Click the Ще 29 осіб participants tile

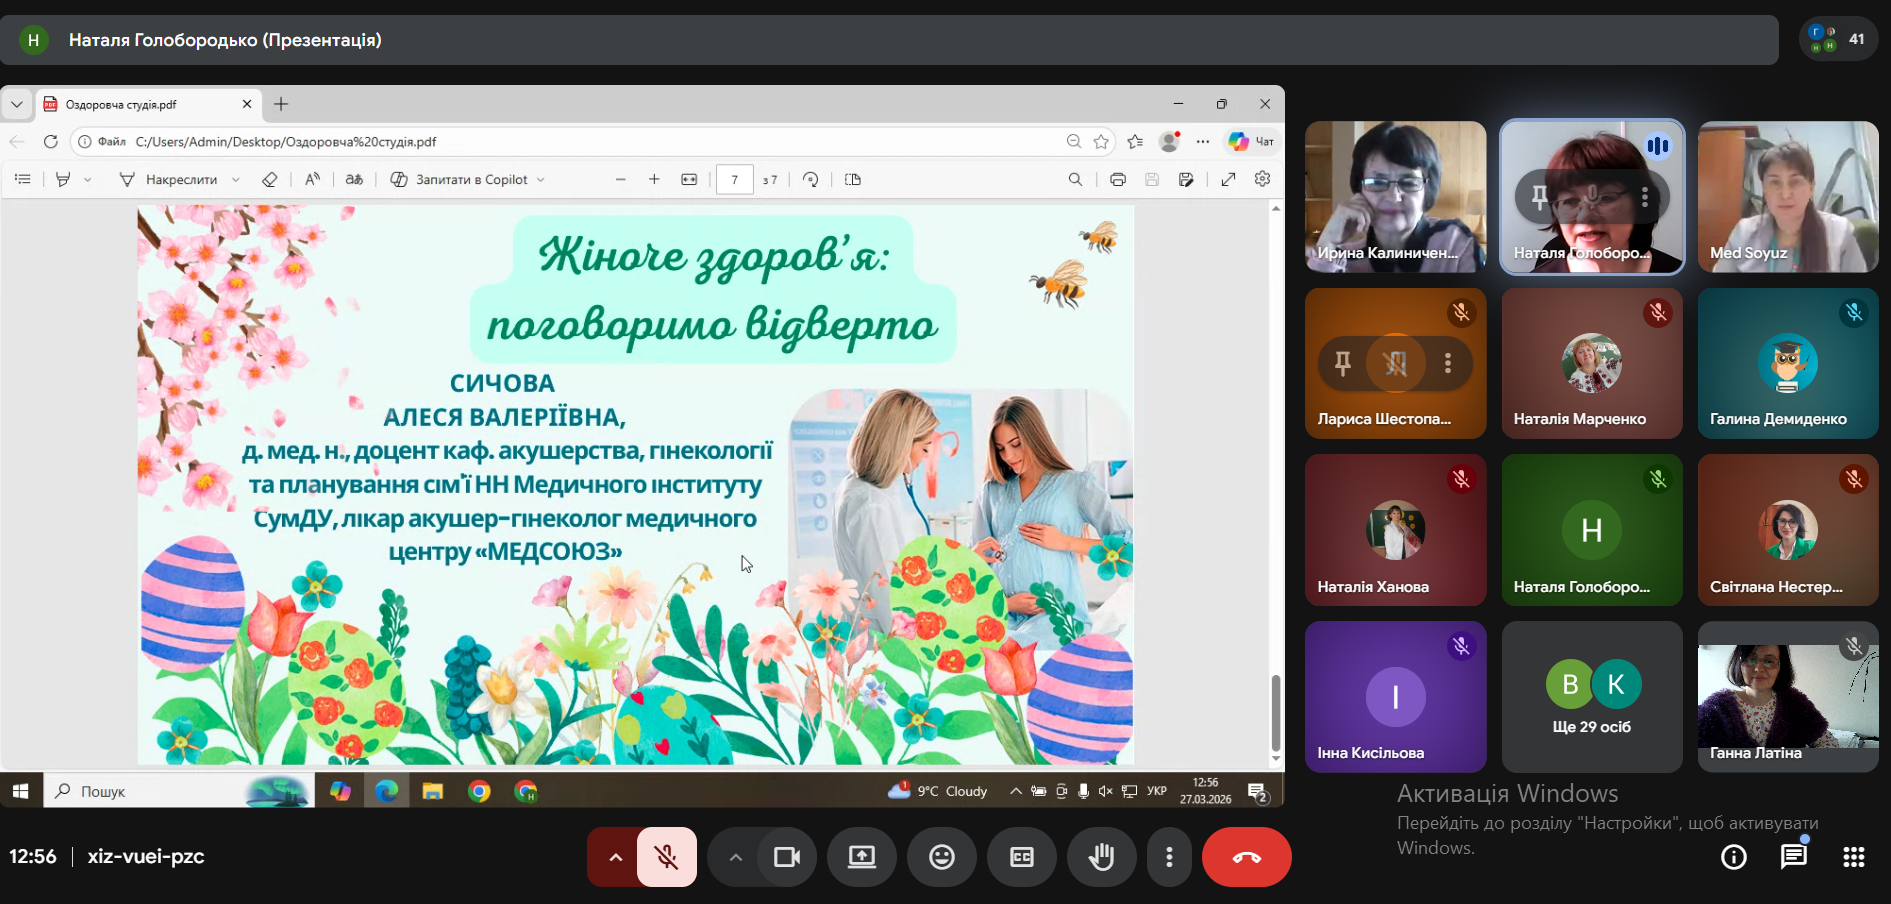point(1591,697)
